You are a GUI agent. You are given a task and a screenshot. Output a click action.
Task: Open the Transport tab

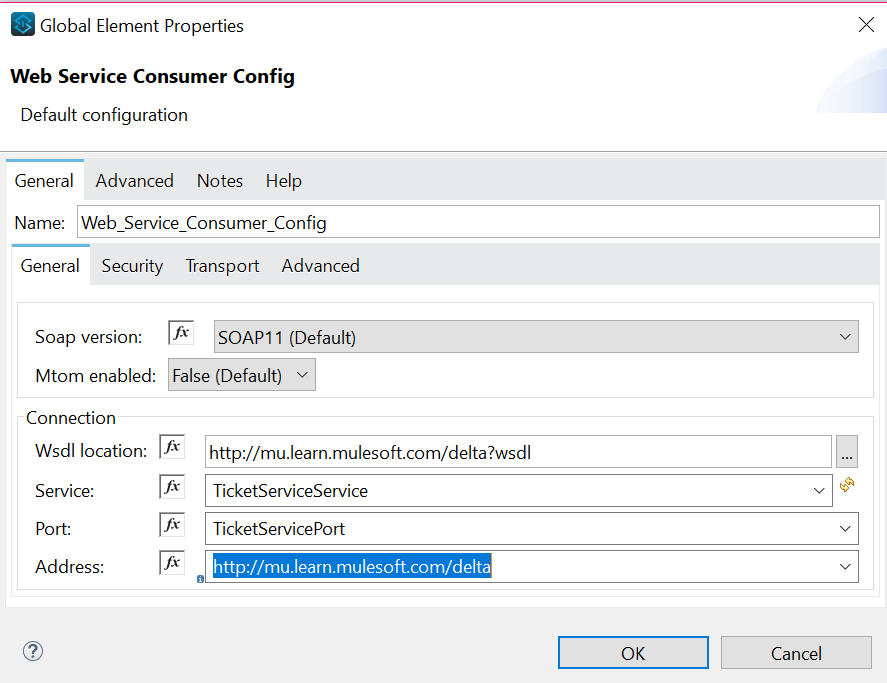pyautogui.click(x=222, y=265)
